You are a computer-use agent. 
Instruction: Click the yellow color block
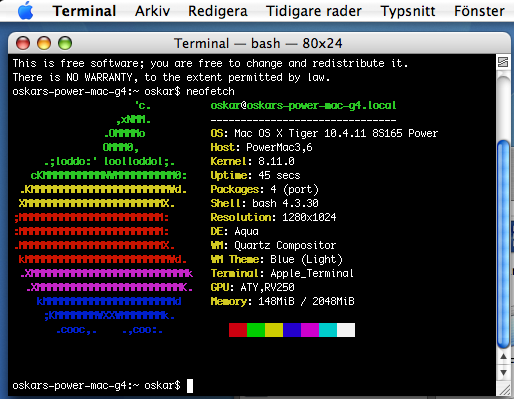(274, 330)
